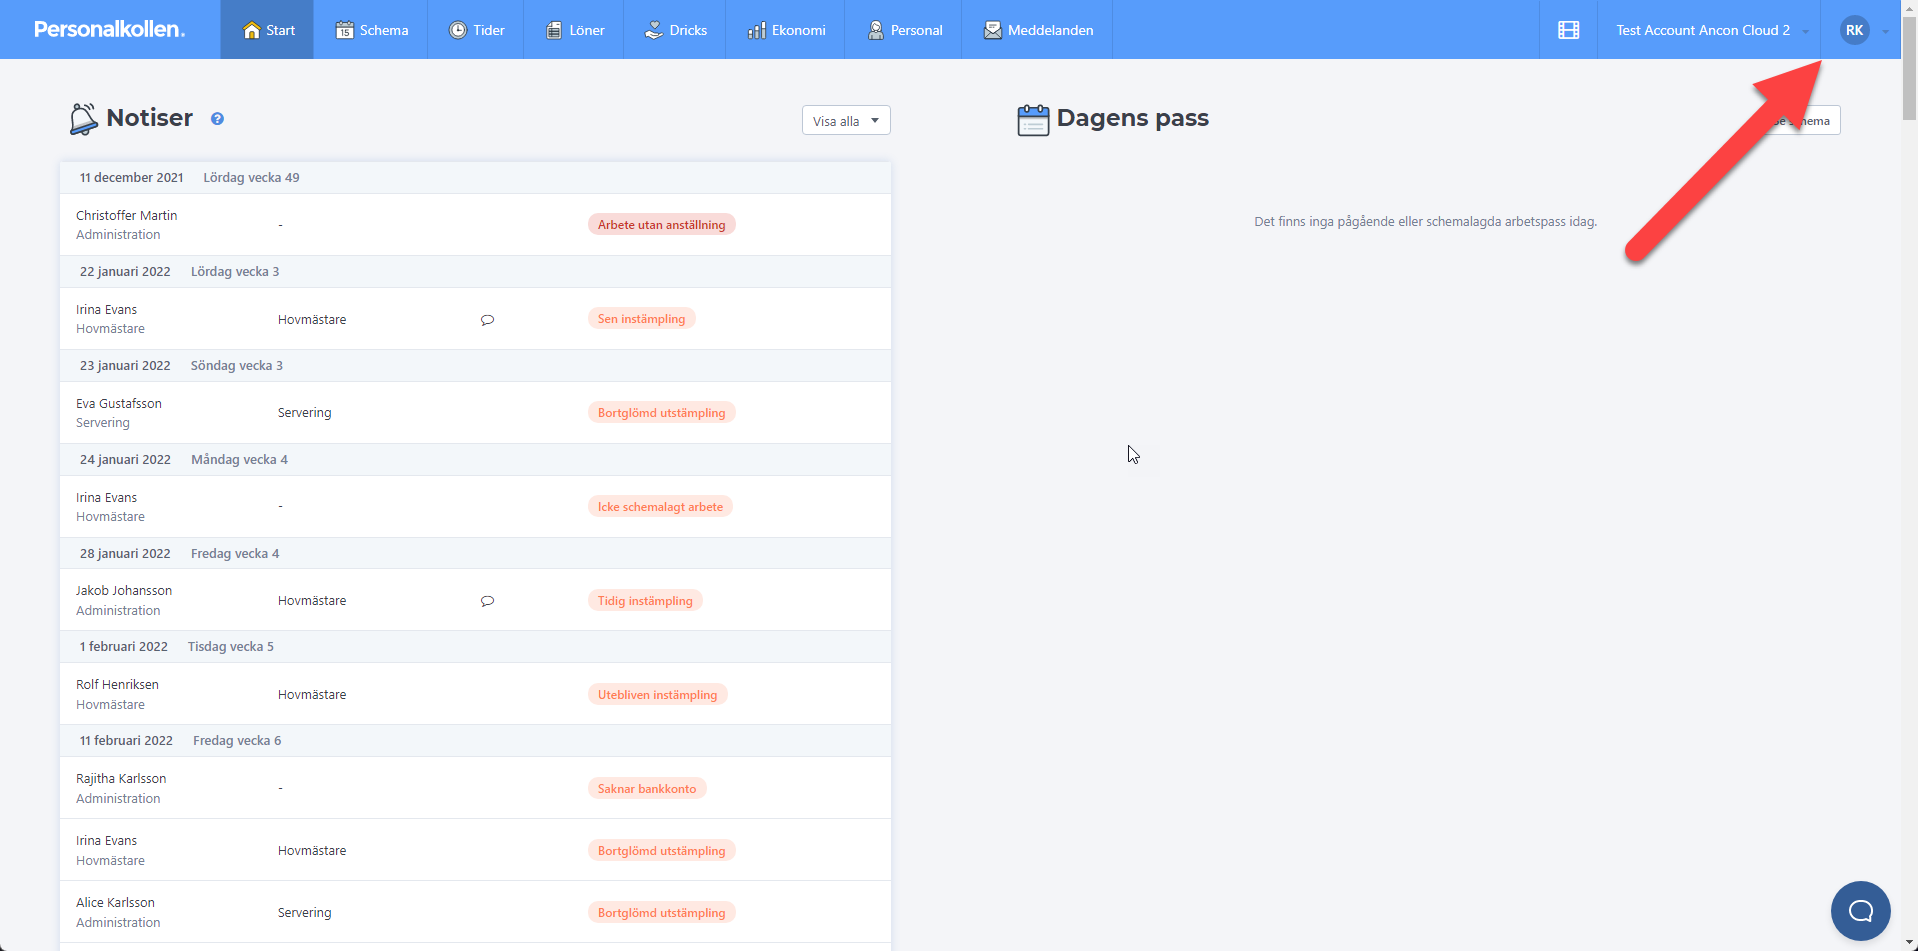Click the Arbete utan anställning badge
The image size is (1918, 951).
coord(661,224)
